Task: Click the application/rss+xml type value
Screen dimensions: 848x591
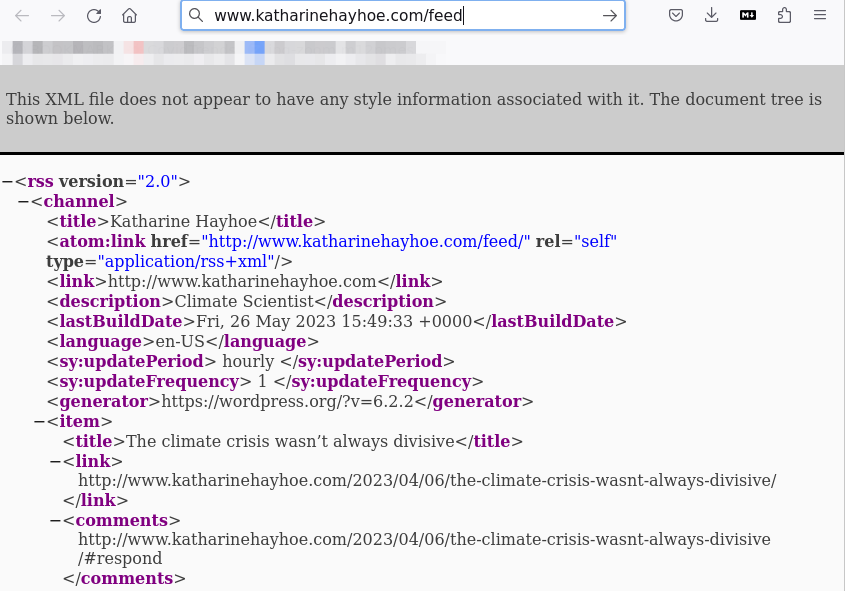Action: (186, 261)
